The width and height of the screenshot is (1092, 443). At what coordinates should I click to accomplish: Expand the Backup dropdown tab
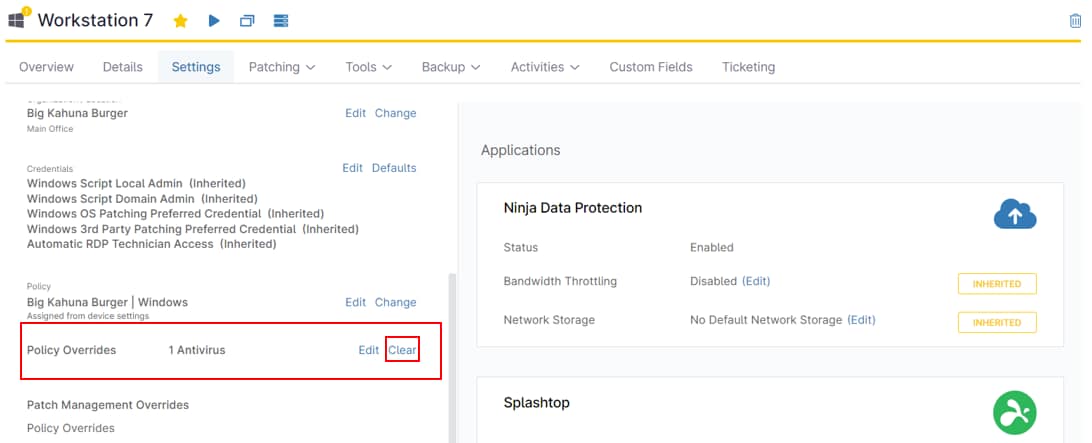tap(451, 67)
